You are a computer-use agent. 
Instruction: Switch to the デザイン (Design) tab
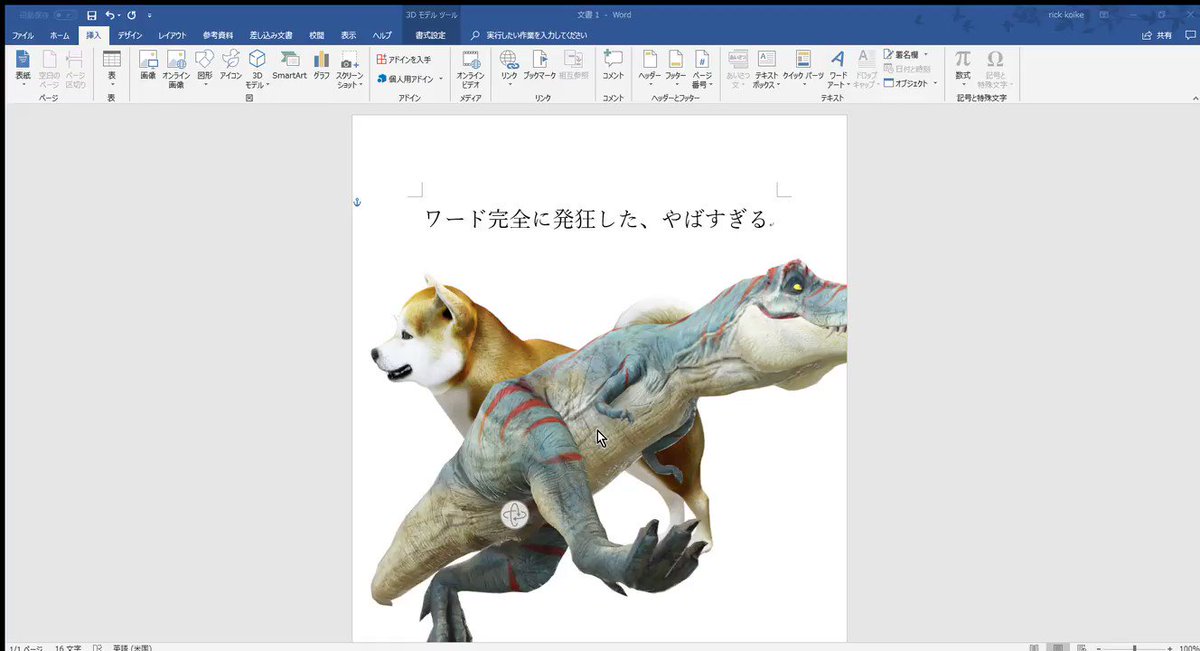pos(130,35)
